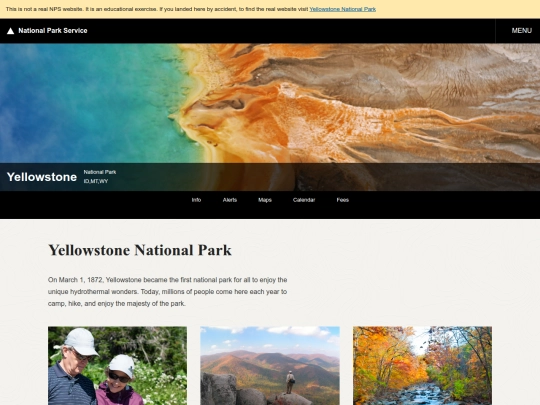The width and height of the screenshot is (540, 405).
Task: Go to the Info nav item
Action: coord(196,200)
